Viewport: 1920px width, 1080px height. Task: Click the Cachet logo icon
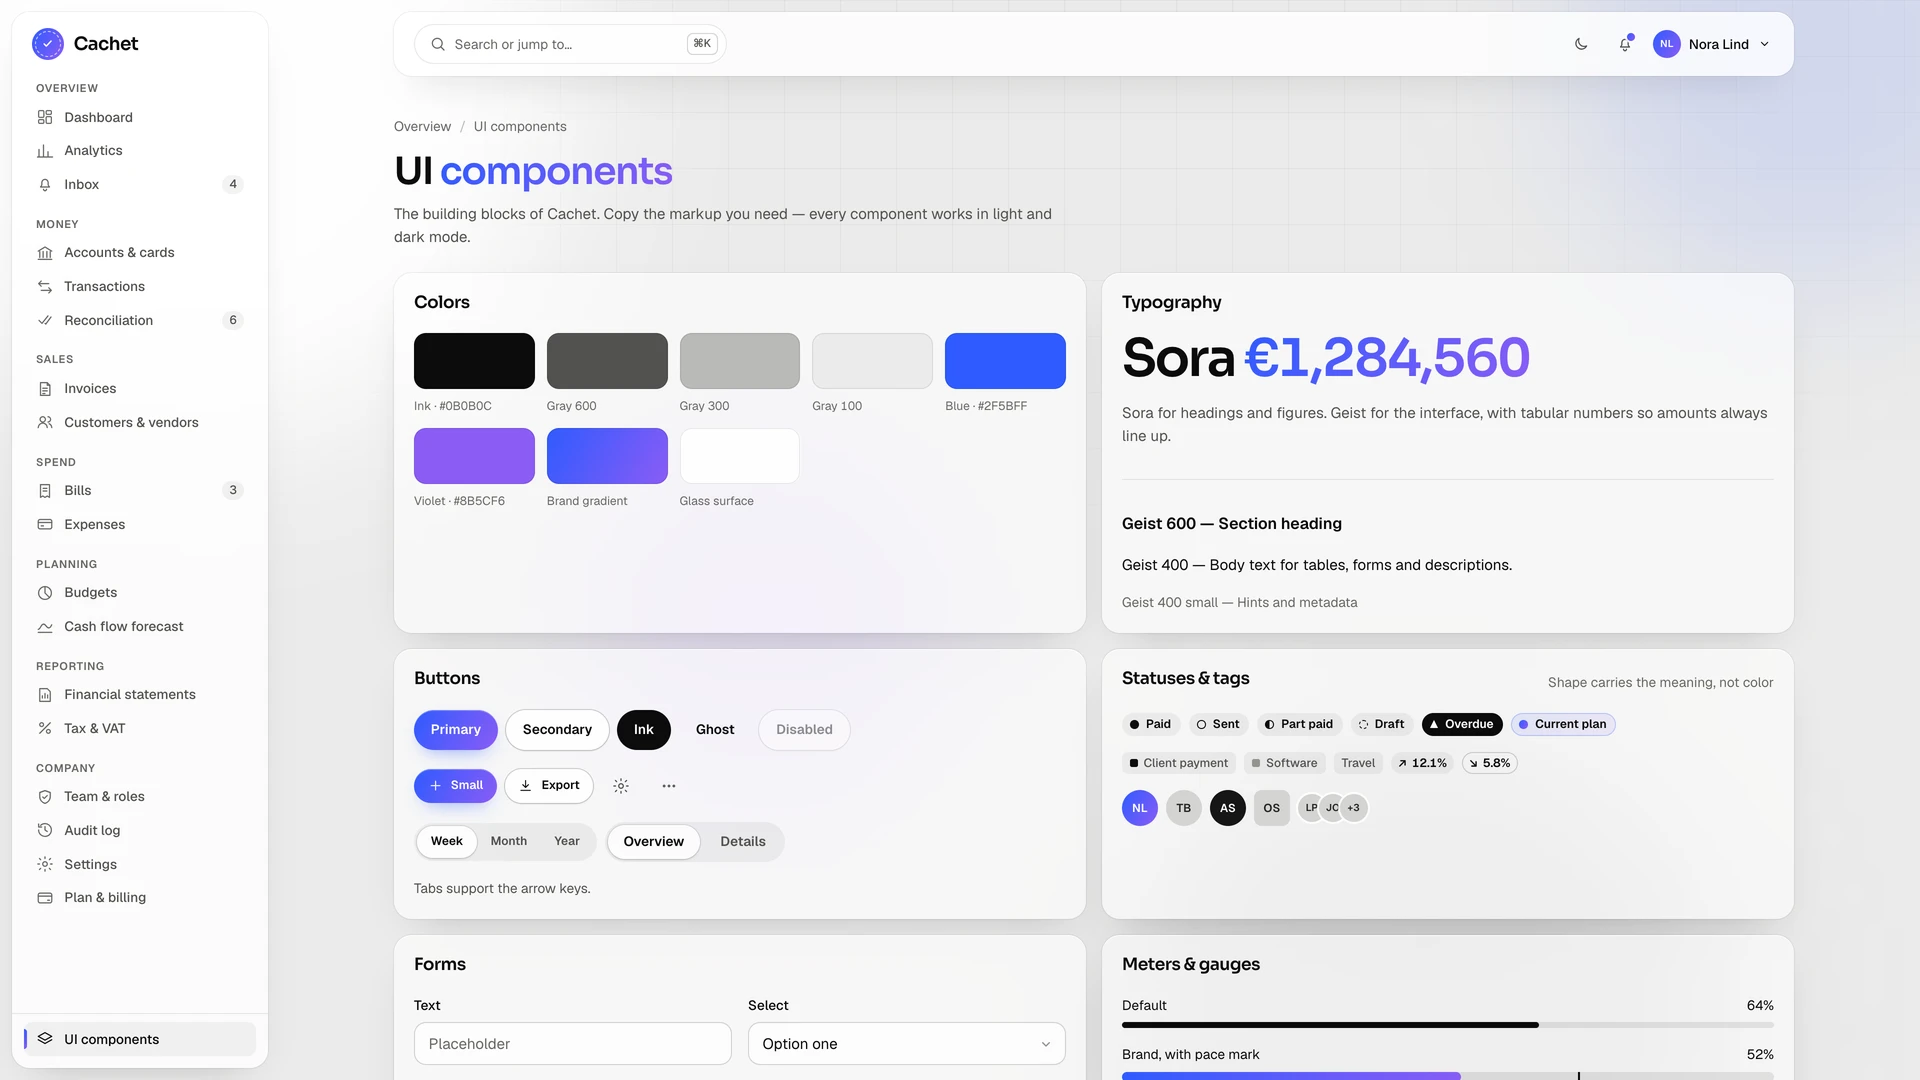47,44
